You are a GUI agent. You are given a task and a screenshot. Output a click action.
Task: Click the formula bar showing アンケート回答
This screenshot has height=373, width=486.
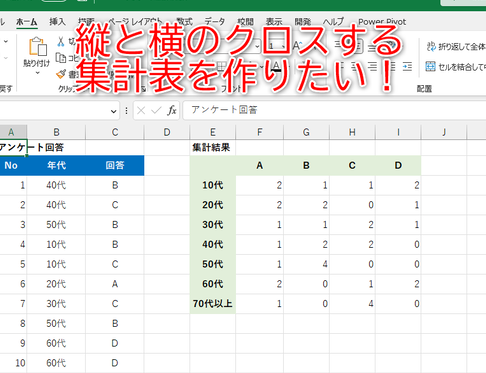coord(334,110)
